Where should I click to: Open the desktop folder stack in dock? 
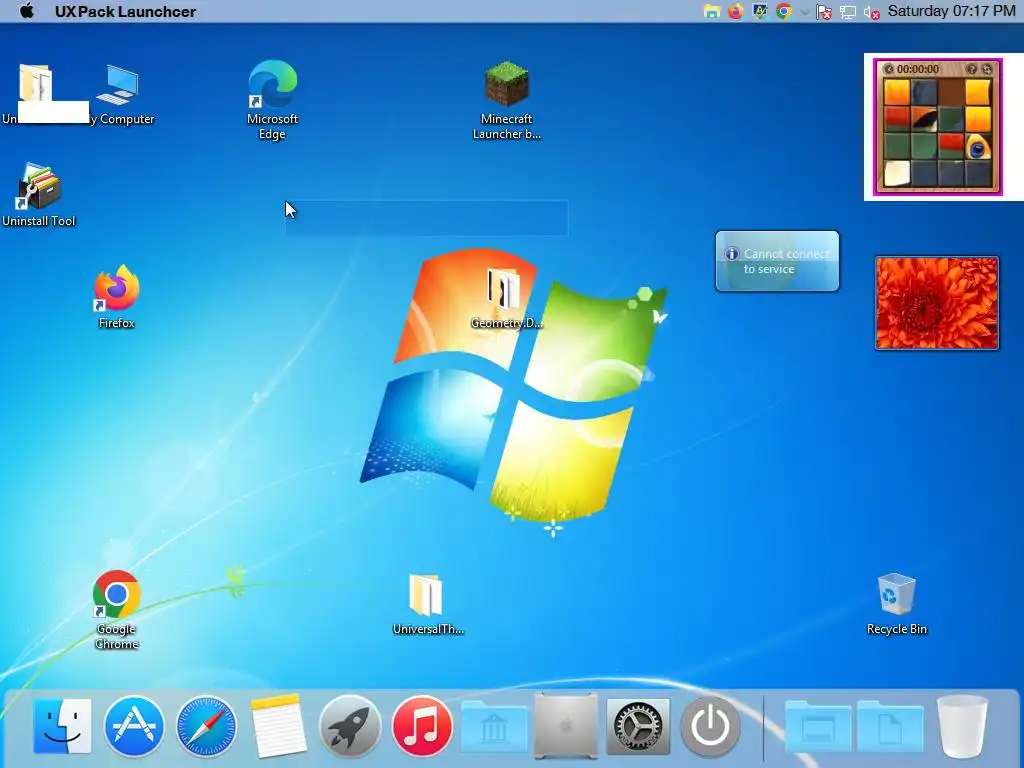point(818,726)
